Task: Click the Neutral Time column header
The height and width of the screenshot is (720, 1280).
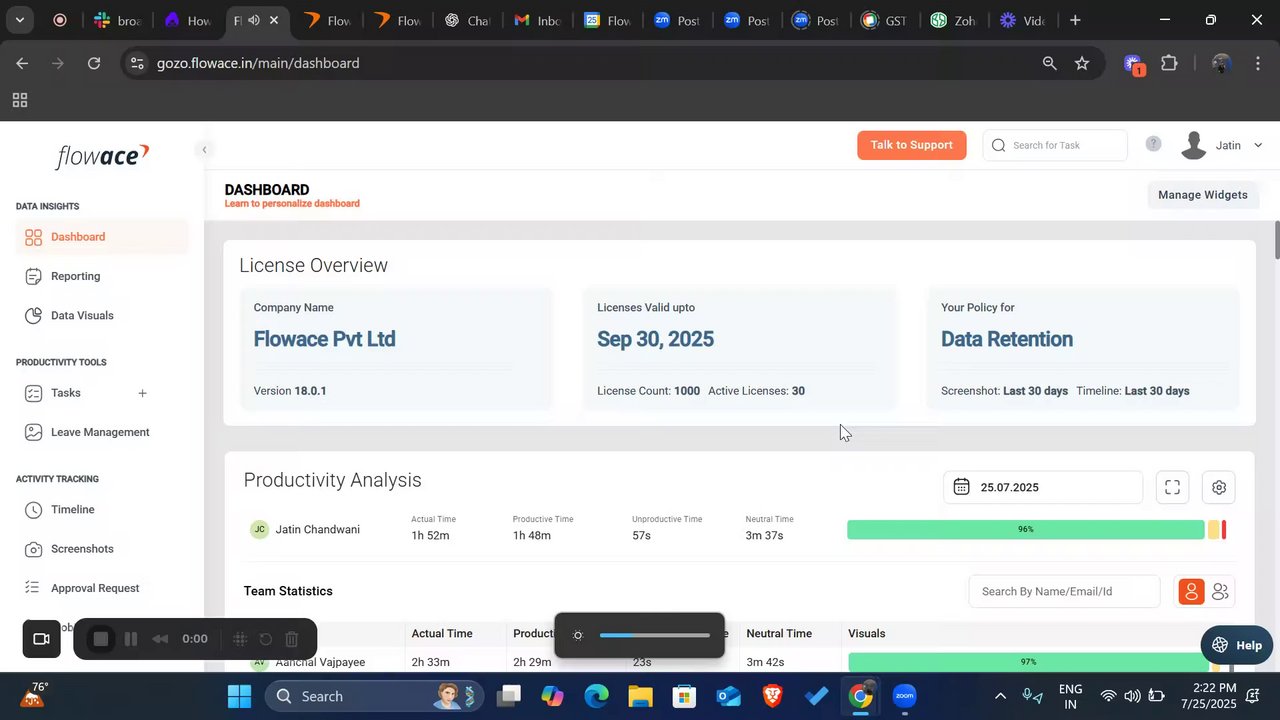Action: [779, 633]
